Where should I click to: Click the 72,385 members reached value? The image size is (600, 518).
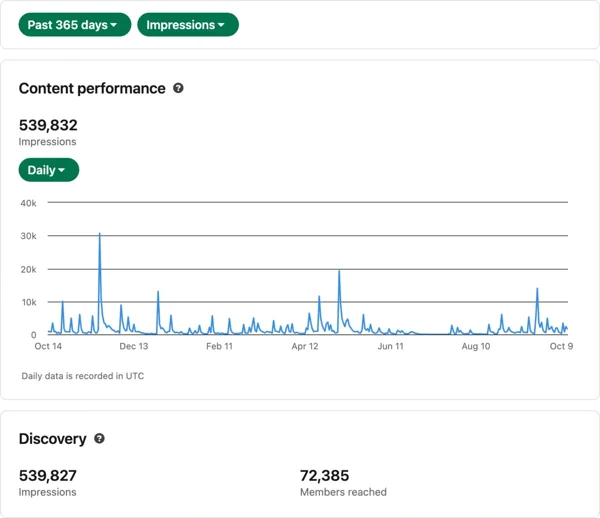point(324,476)
